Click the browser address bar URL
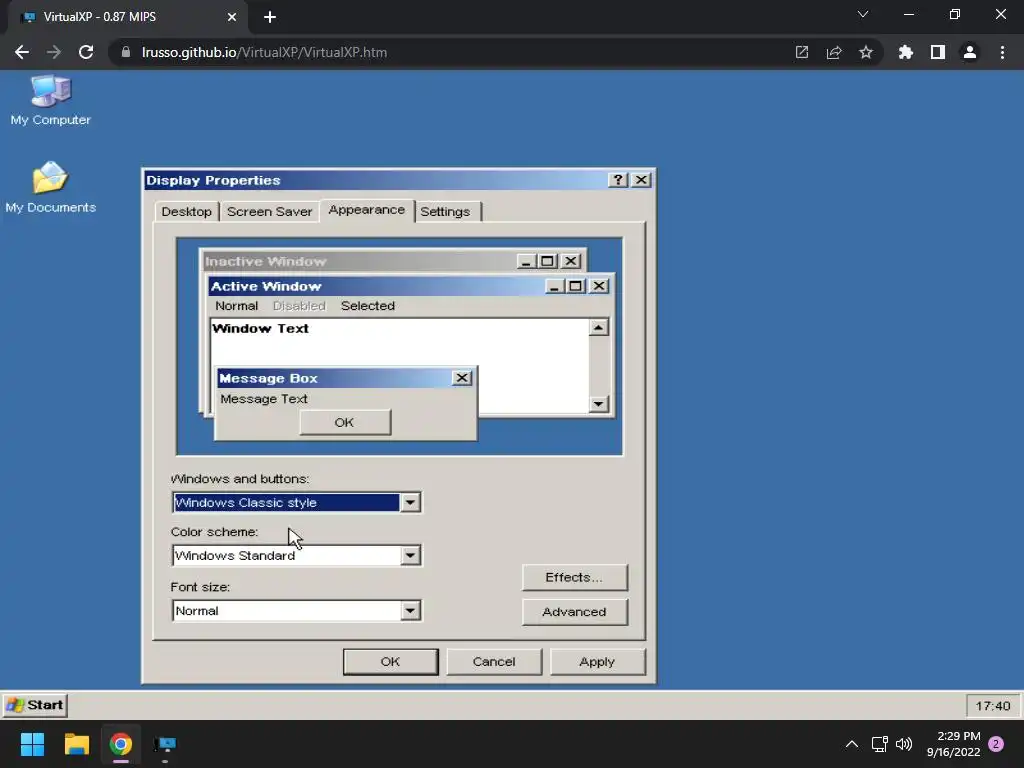Image resolution: width=1024 pixels, height=768 pixels. click(264, 52)
